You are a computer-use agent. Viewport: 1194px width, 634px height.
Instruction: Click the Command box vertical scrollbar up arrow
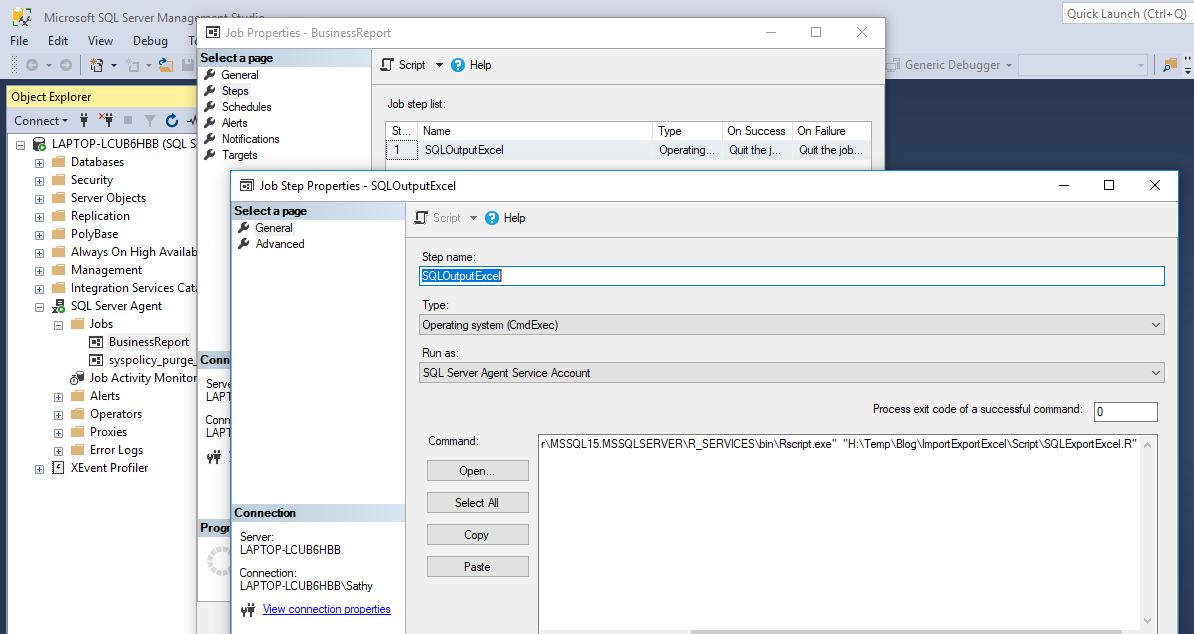tap(1148, 444)
